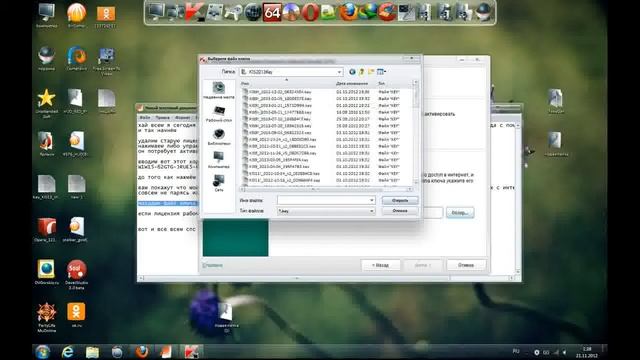
Task: Select Computer in the dialog places bar
Action: (x=219, y=160)
